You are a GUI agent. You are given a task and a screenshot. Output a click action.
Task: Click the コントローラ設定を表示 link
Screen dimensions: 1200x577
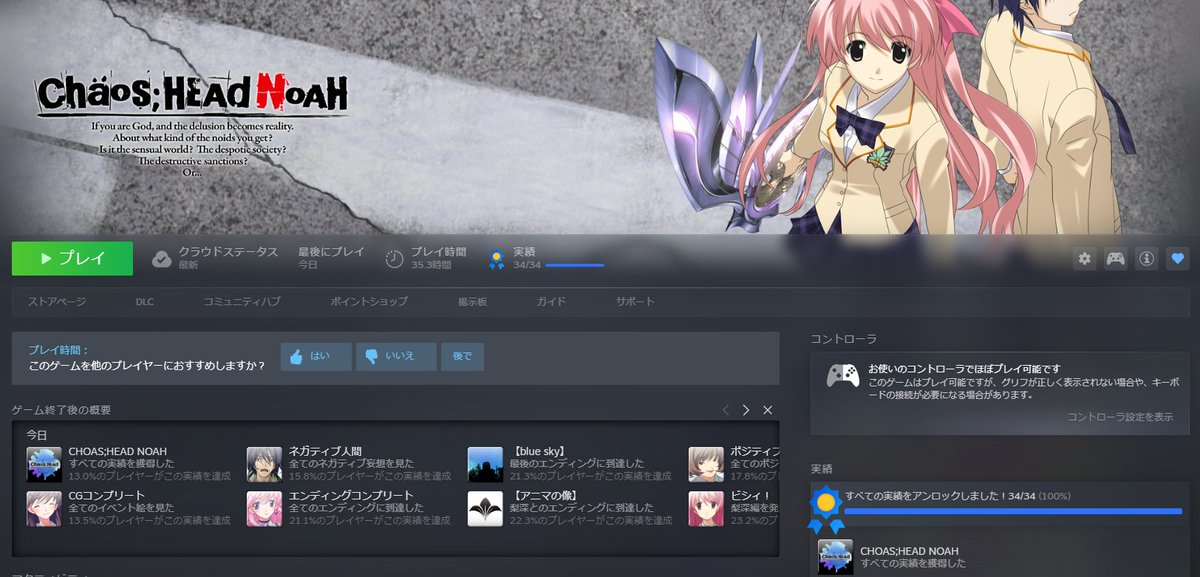(x=1120, y=417)
